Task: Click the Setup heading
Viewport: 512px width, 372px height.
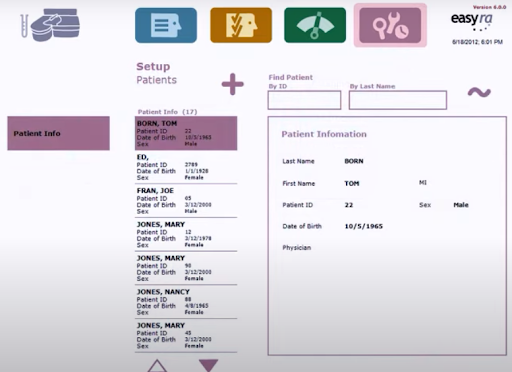Action: tap(153, 67)
